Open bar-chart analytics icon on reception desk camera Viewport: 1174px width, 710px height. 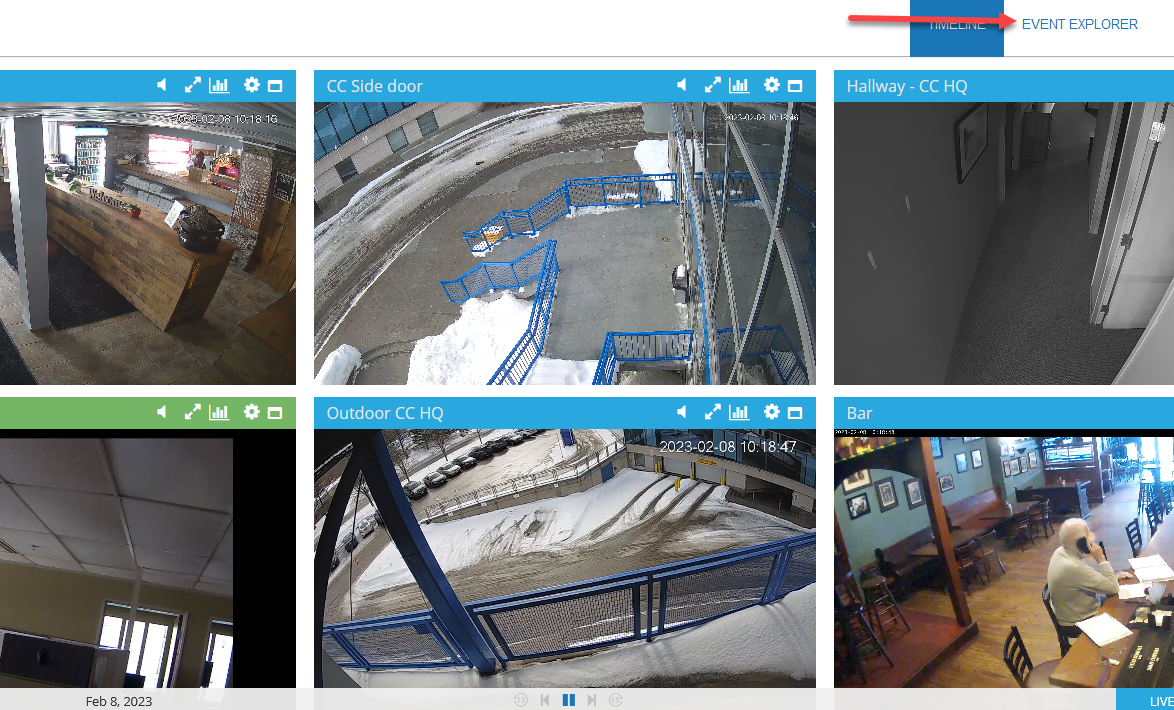click(219, 85)
